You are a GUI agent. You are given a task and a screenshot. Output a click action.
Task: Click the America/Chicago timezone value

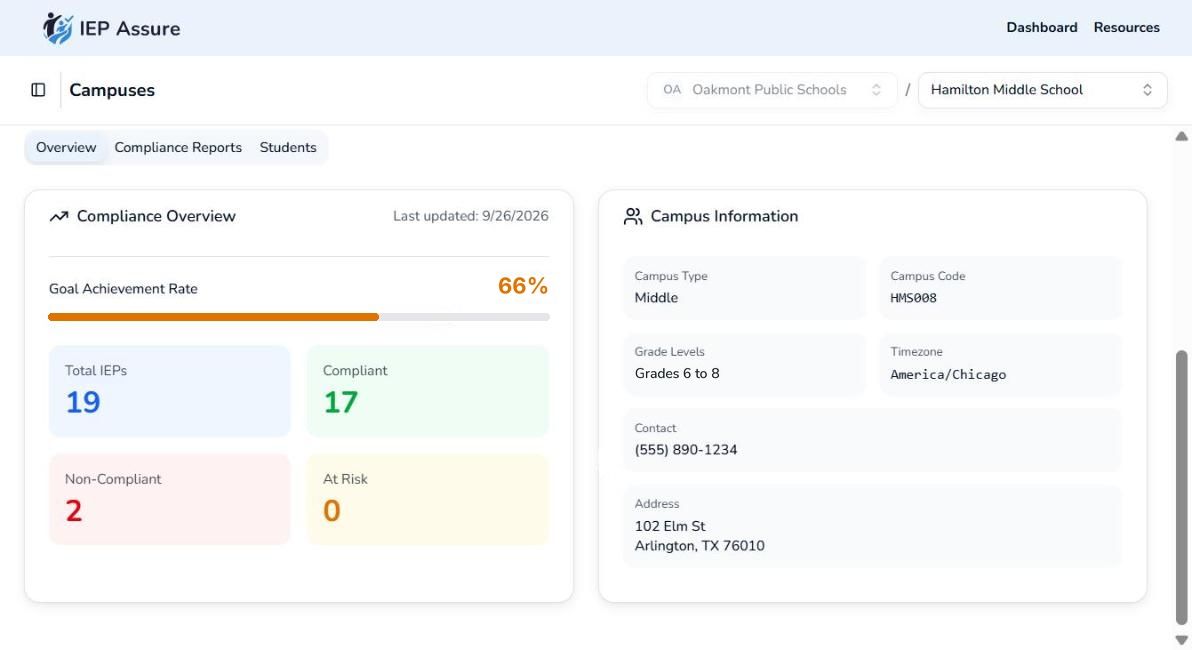click(948, 374)
